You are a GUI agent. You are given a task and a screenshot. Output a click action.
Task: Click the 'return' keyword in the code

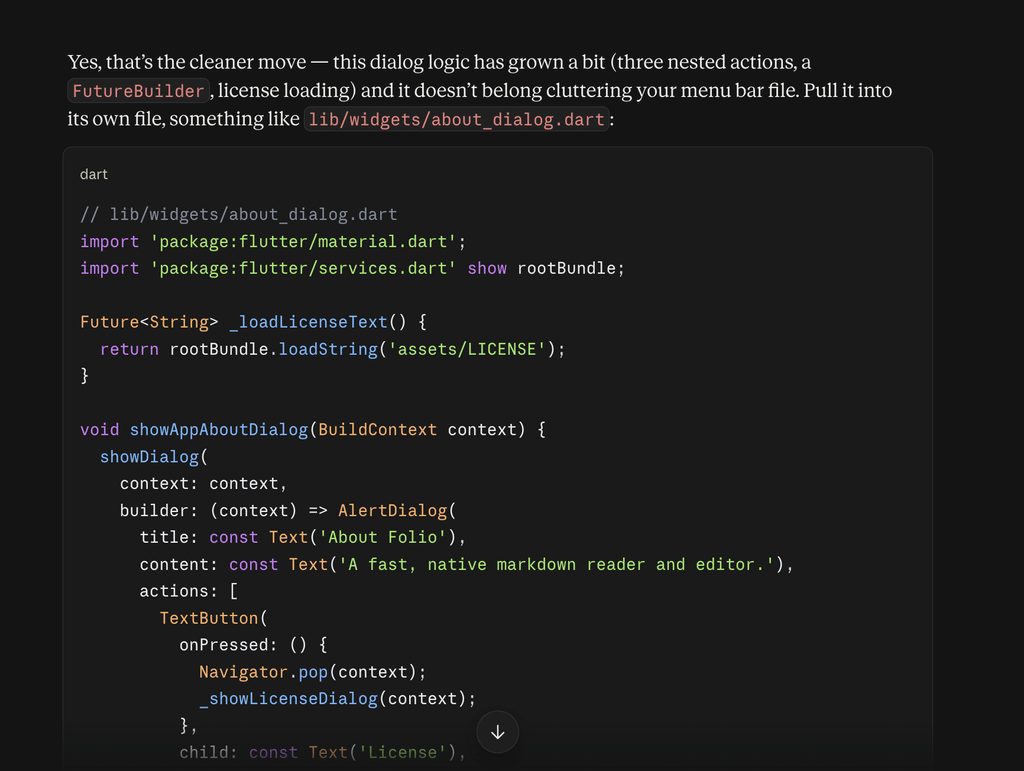coord(129,349)
